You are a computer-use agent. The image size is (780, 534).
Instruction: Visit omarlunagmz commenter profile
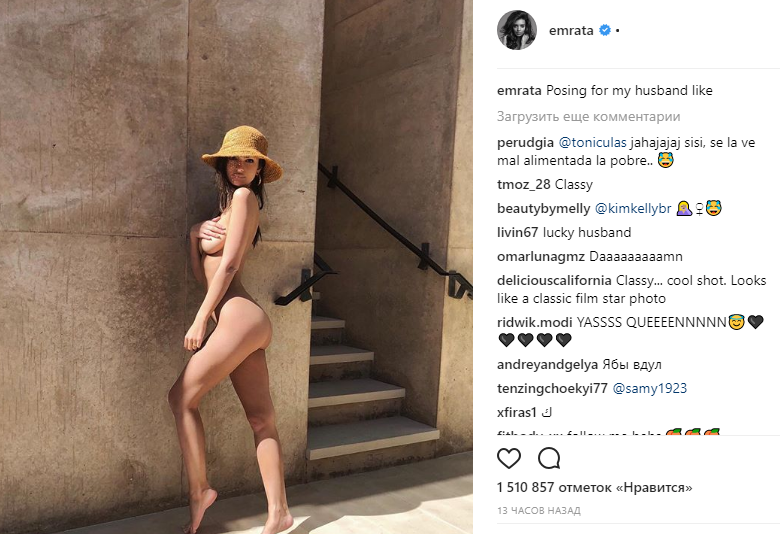tap(541, 256)
